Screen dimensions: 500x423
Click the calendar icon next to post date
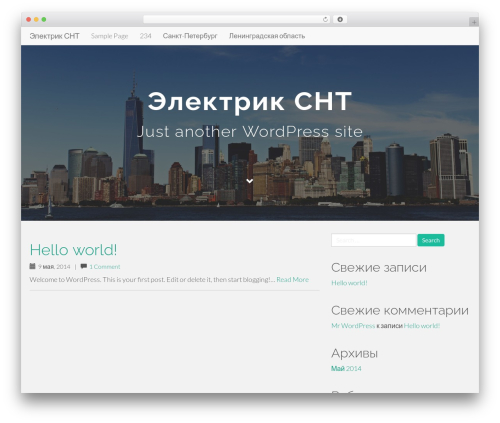pyautogui.click(x=32, y=266)
